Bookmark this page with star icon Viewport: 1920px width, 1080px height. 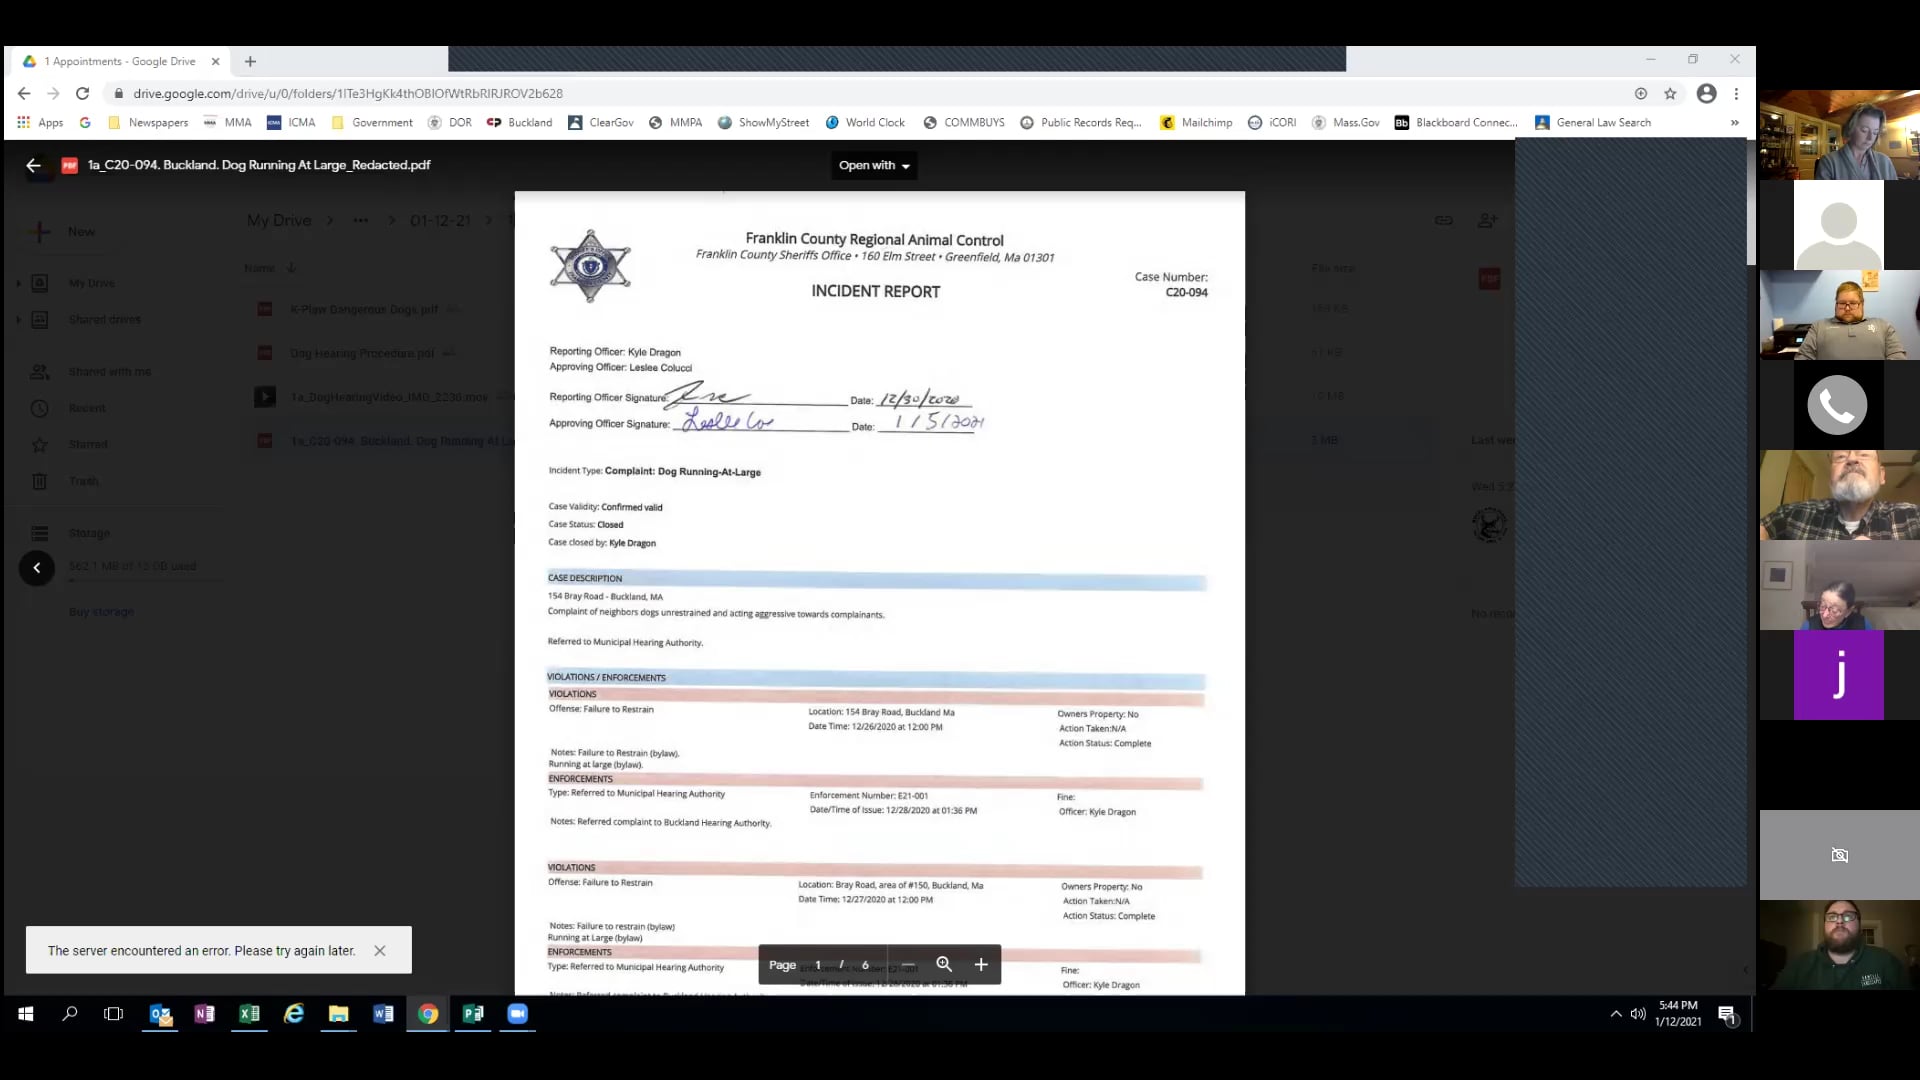point(1670,93)
